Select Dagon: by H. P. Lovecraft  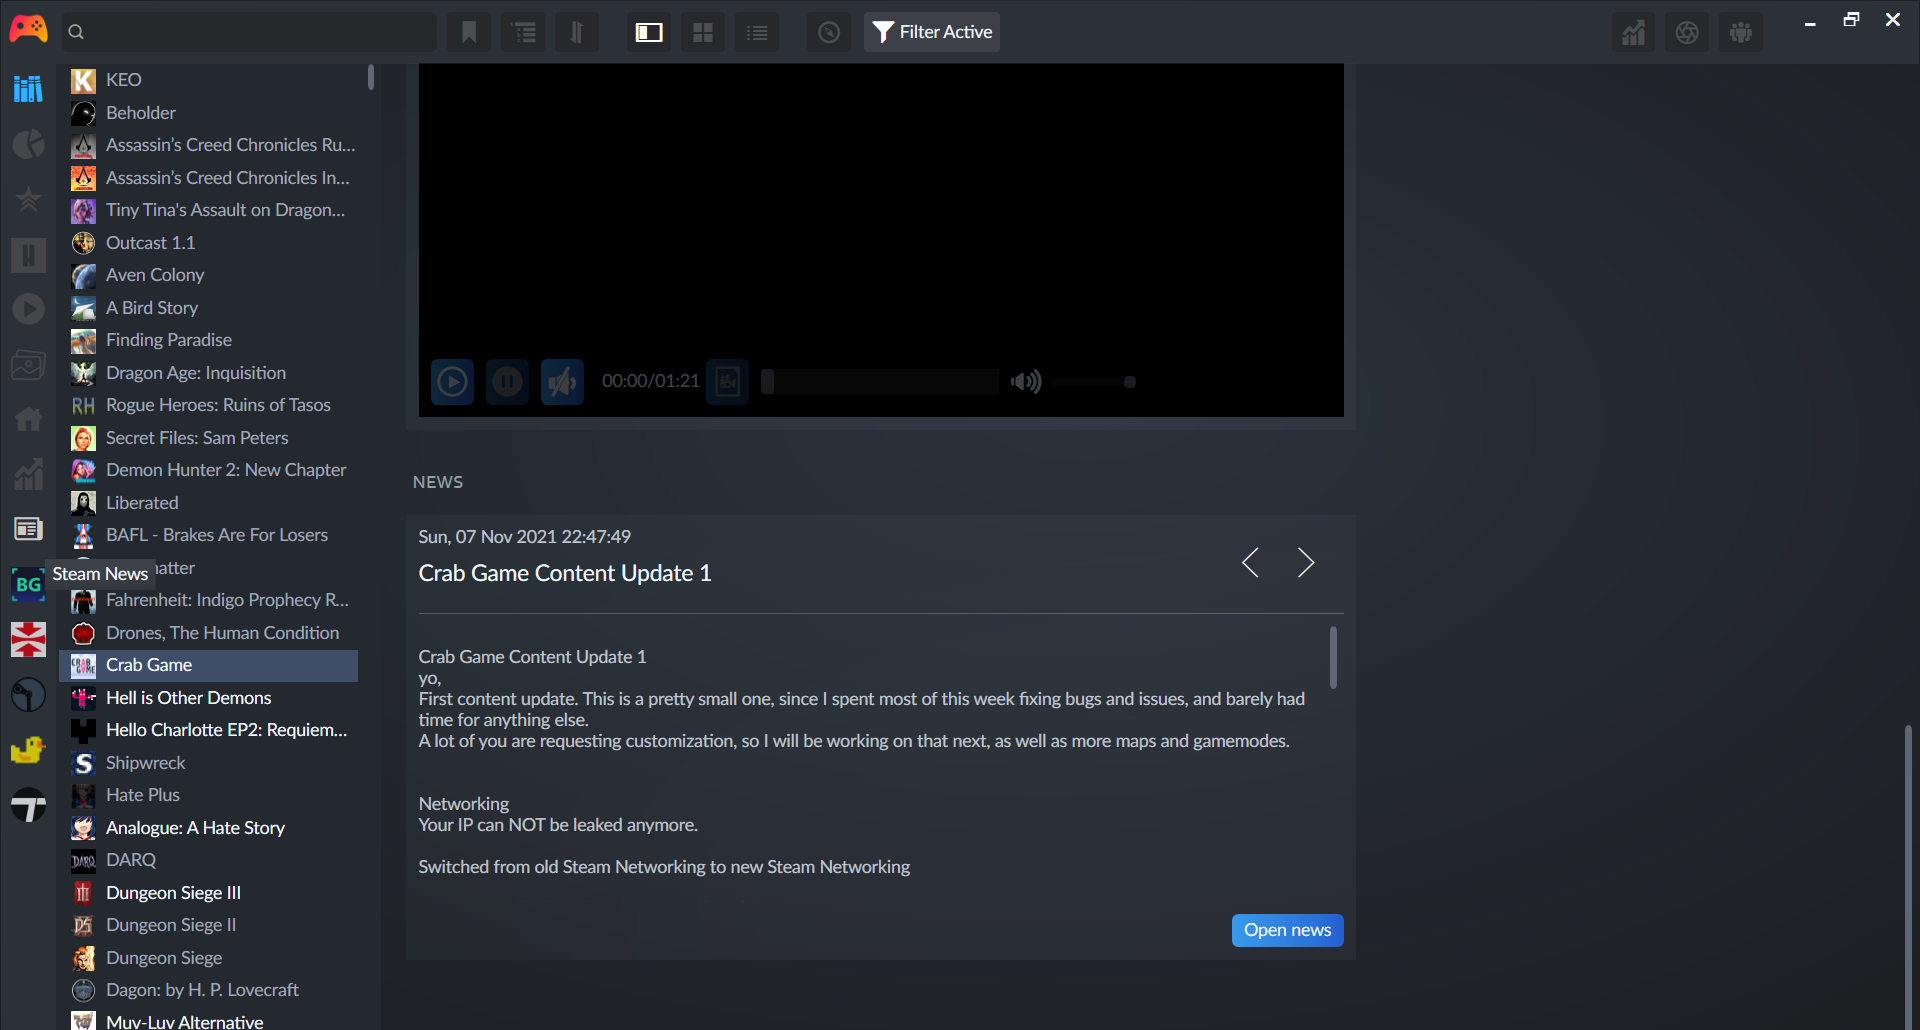[x=209, y=990]
